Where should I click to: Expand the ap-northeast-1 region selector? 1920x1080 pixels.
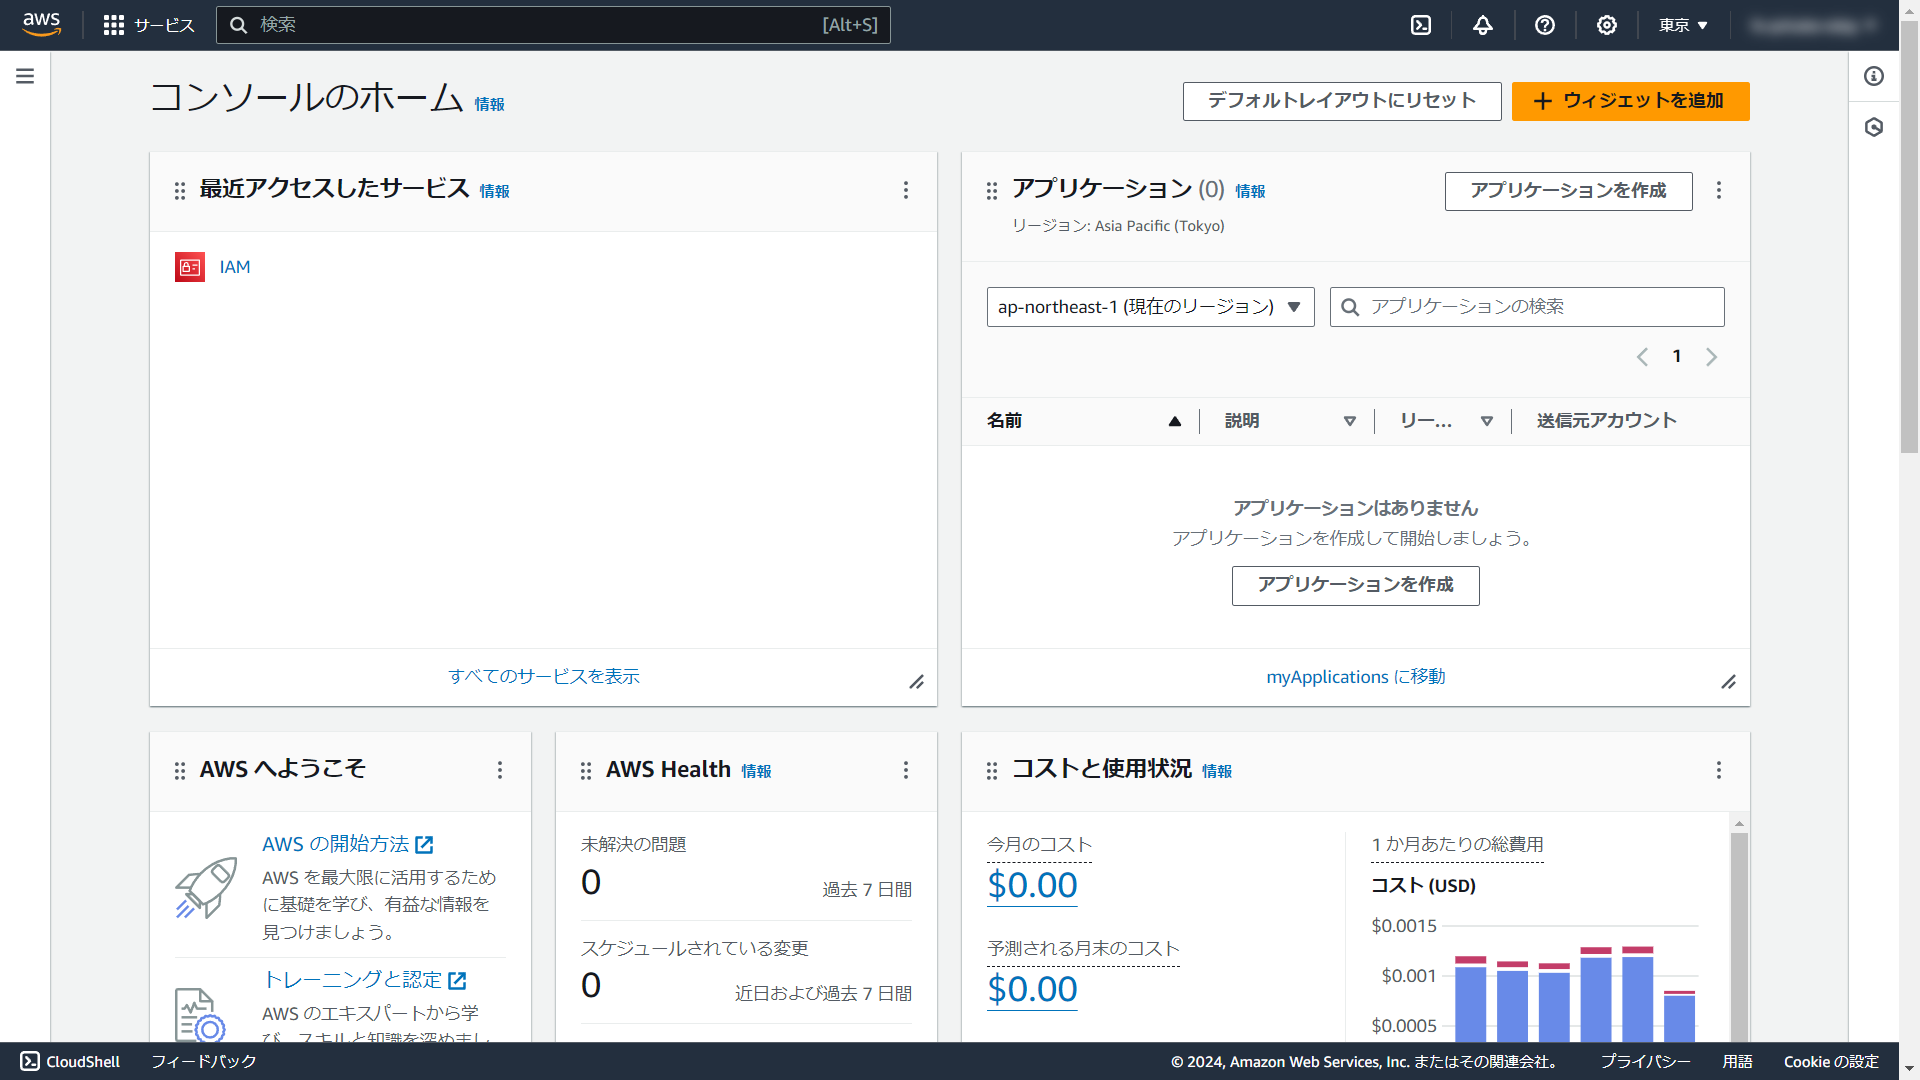(x=1150, y=307)
